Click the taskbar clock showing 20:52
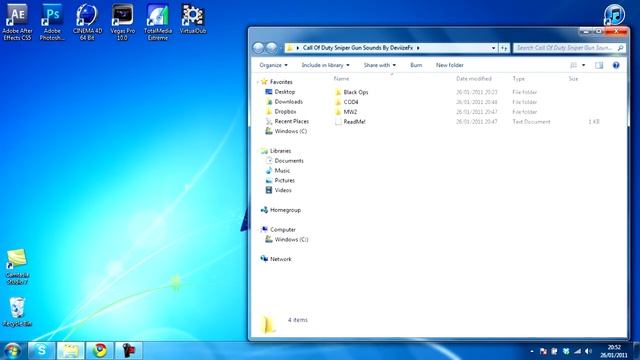 [x=613, y=351]
